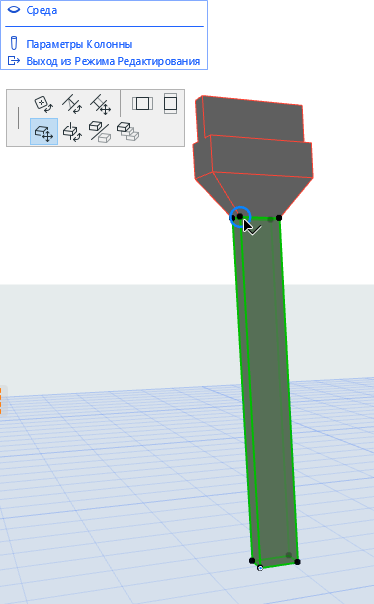Viewport: 374px width, 604px height.
Task: Click the slant column rotate-angle icon
Action: (72, 104)
